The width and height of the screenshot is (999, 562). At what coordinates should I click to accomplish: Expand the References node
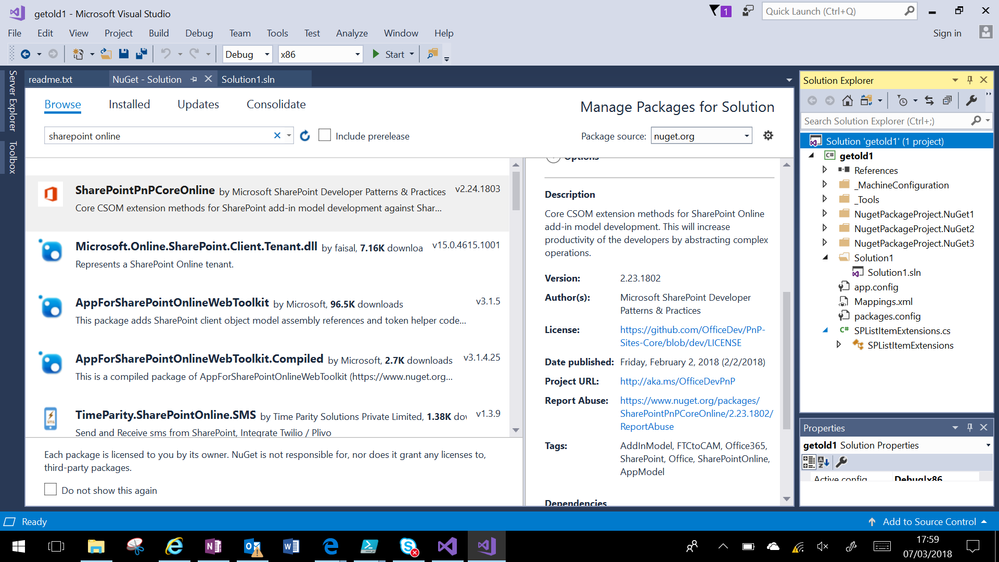pyautogui.click(x=825, y=170)
